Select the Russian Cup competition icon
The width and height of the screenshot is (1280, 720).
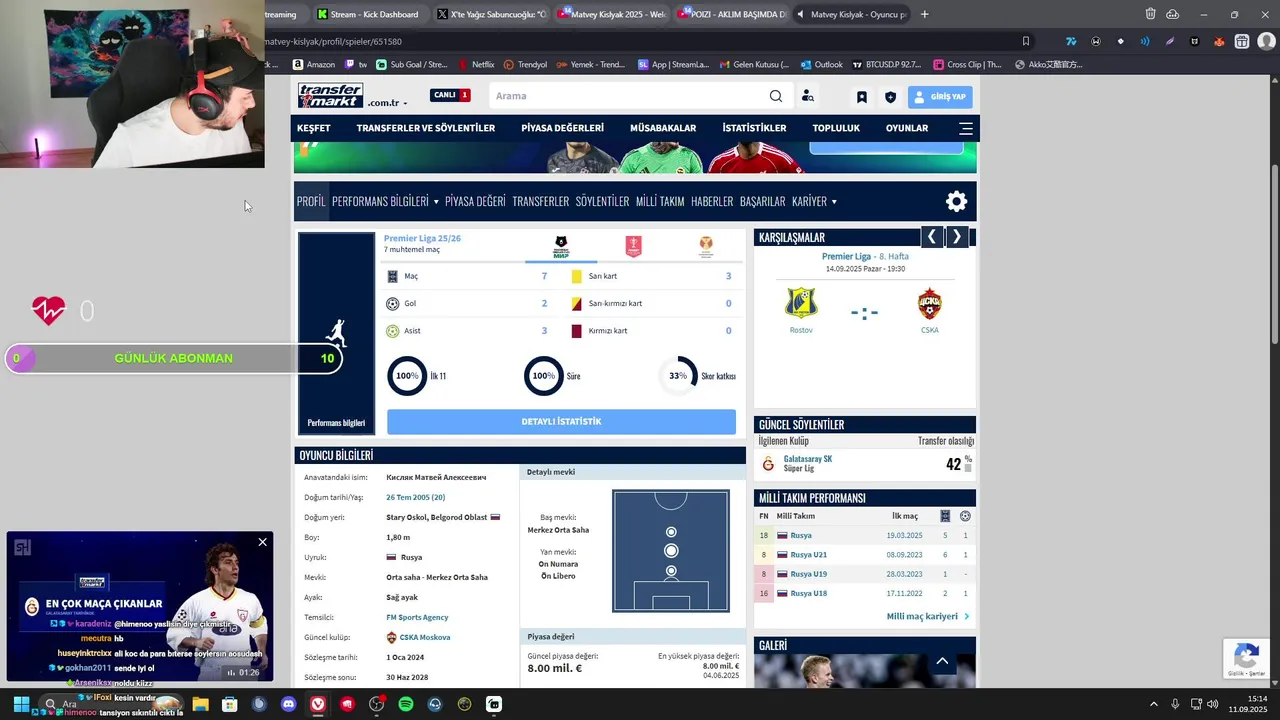pos(633,246)
